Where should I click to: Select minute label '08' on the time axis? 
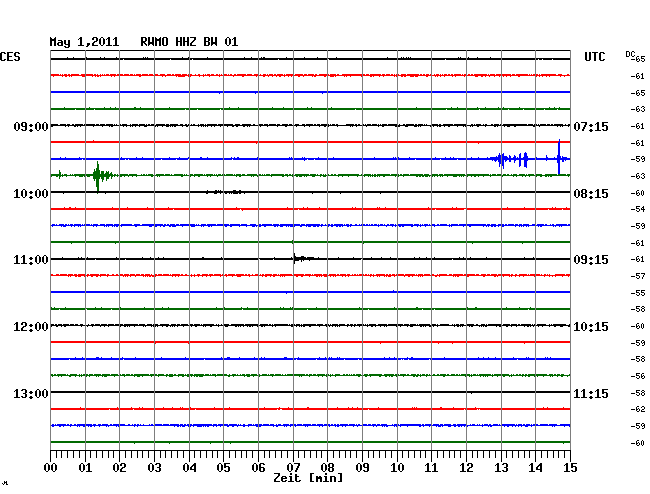click(x=327, y=467)
